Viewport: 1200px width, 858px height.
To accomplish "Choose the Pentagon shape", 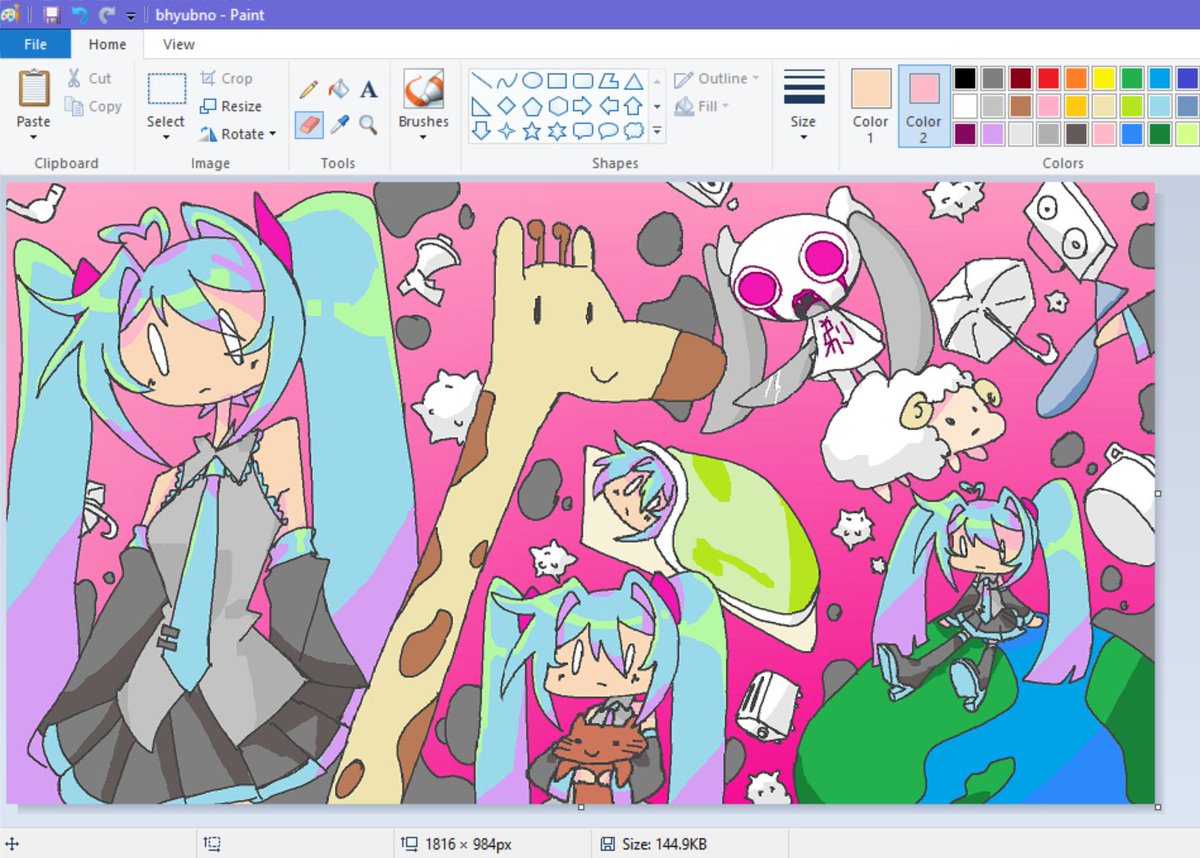I will [x=532, y=106].
